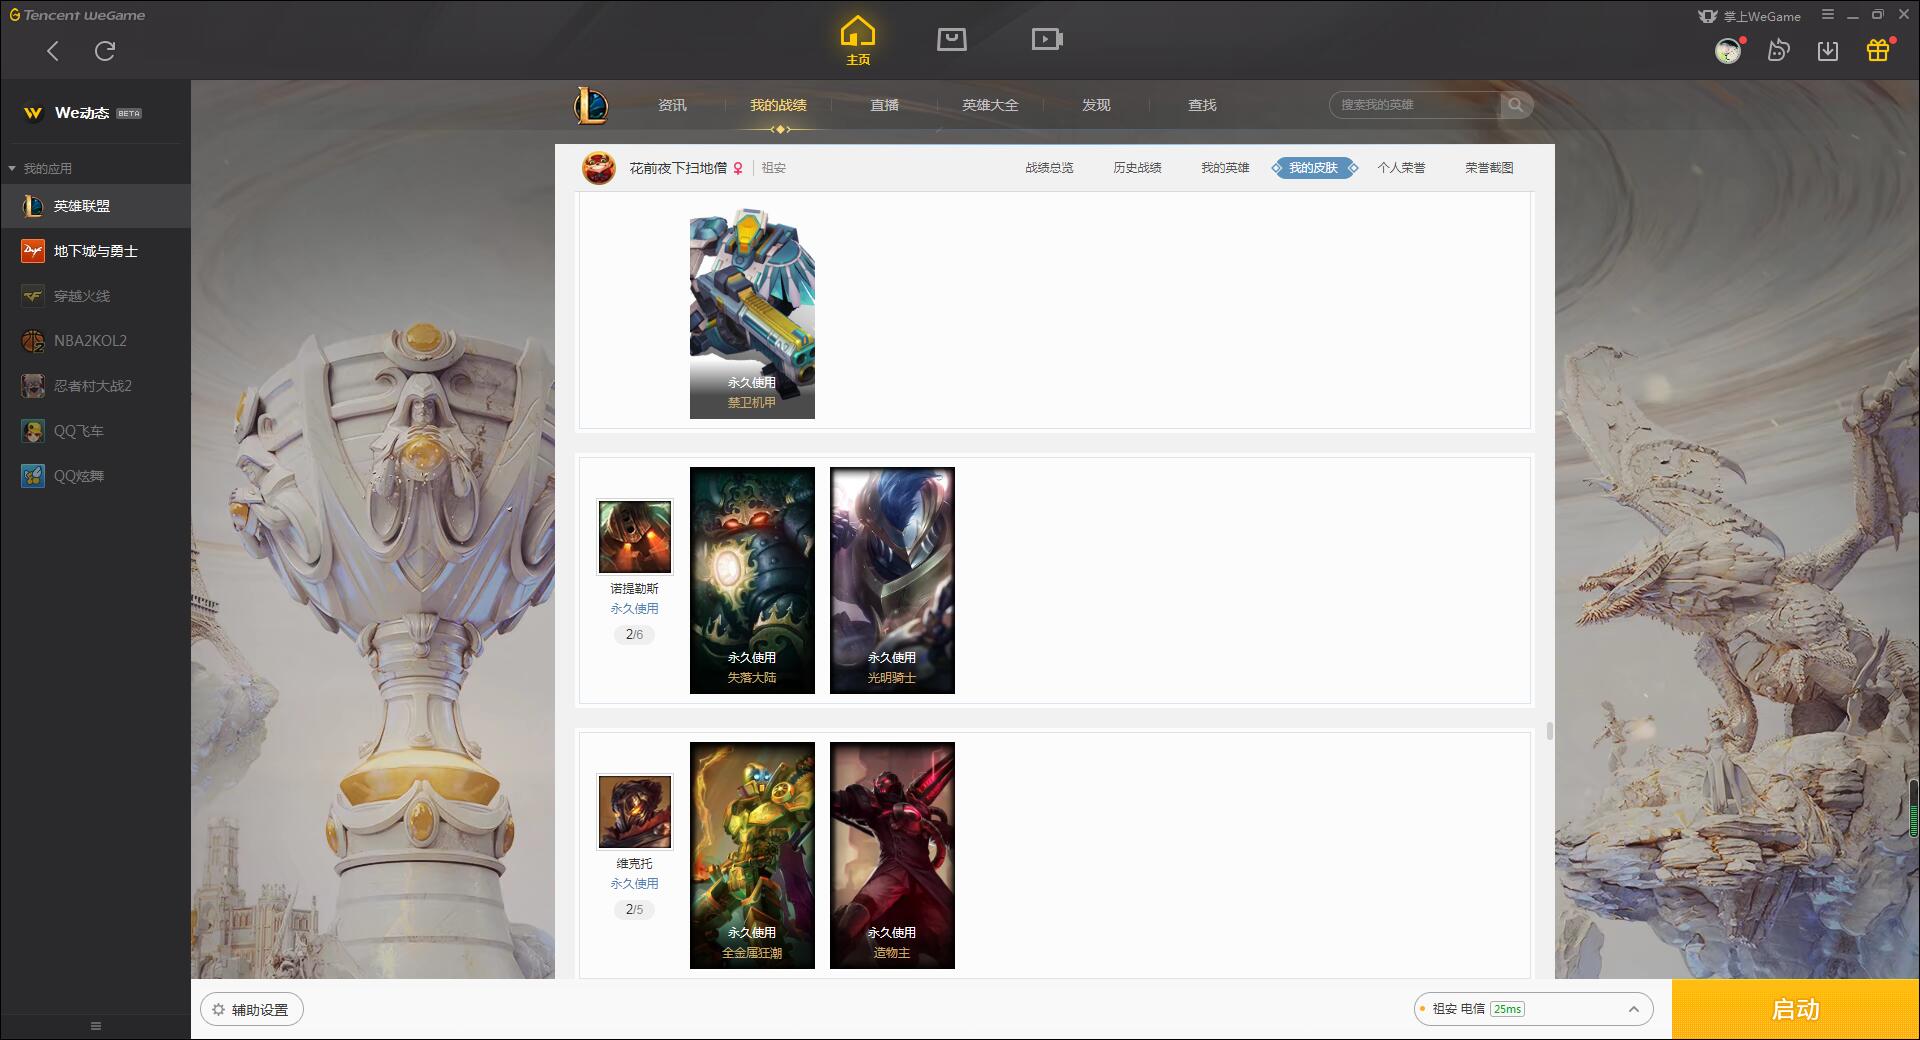The height and width of the screenshot is (1040, 1920).
Task: Open the 查找 tab
Action: 1202,105
